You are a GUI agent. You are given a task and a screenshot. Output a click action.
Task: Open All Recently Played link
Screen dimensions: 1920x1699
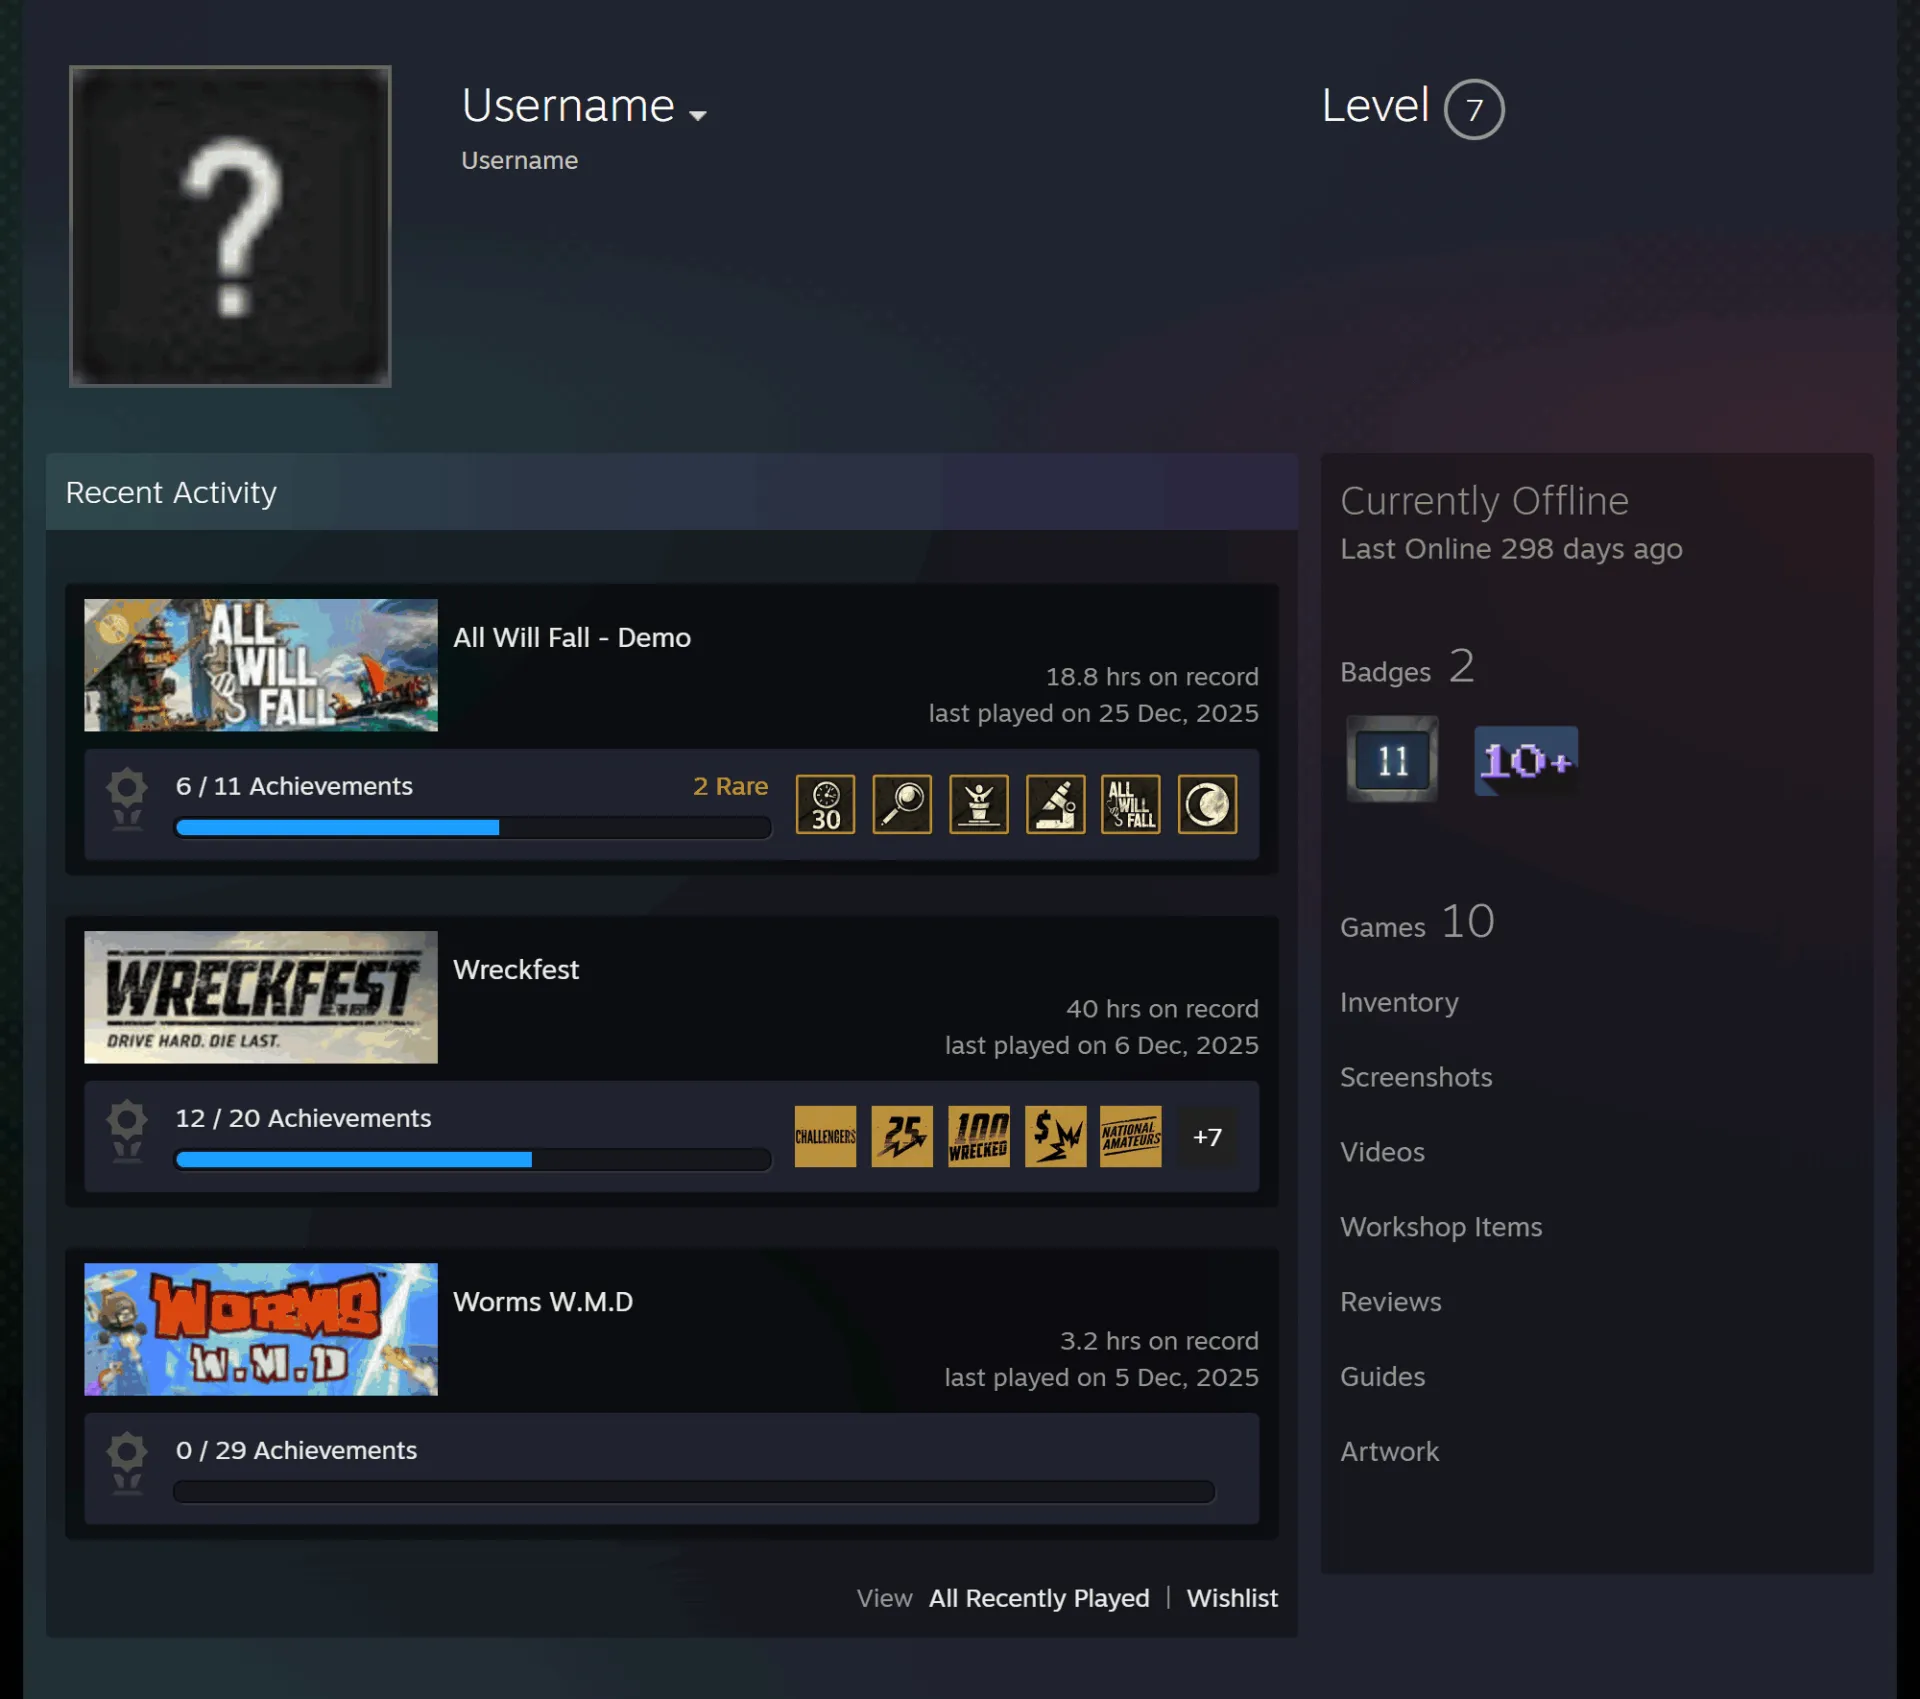click(1039, 1598)
